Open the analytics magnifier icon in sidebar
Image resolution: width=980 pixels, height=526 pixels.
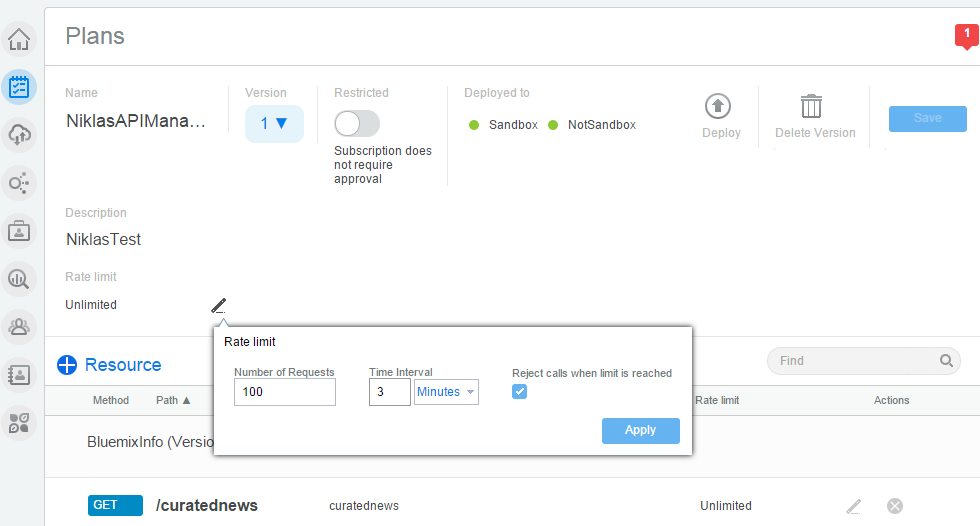[19, 279]
